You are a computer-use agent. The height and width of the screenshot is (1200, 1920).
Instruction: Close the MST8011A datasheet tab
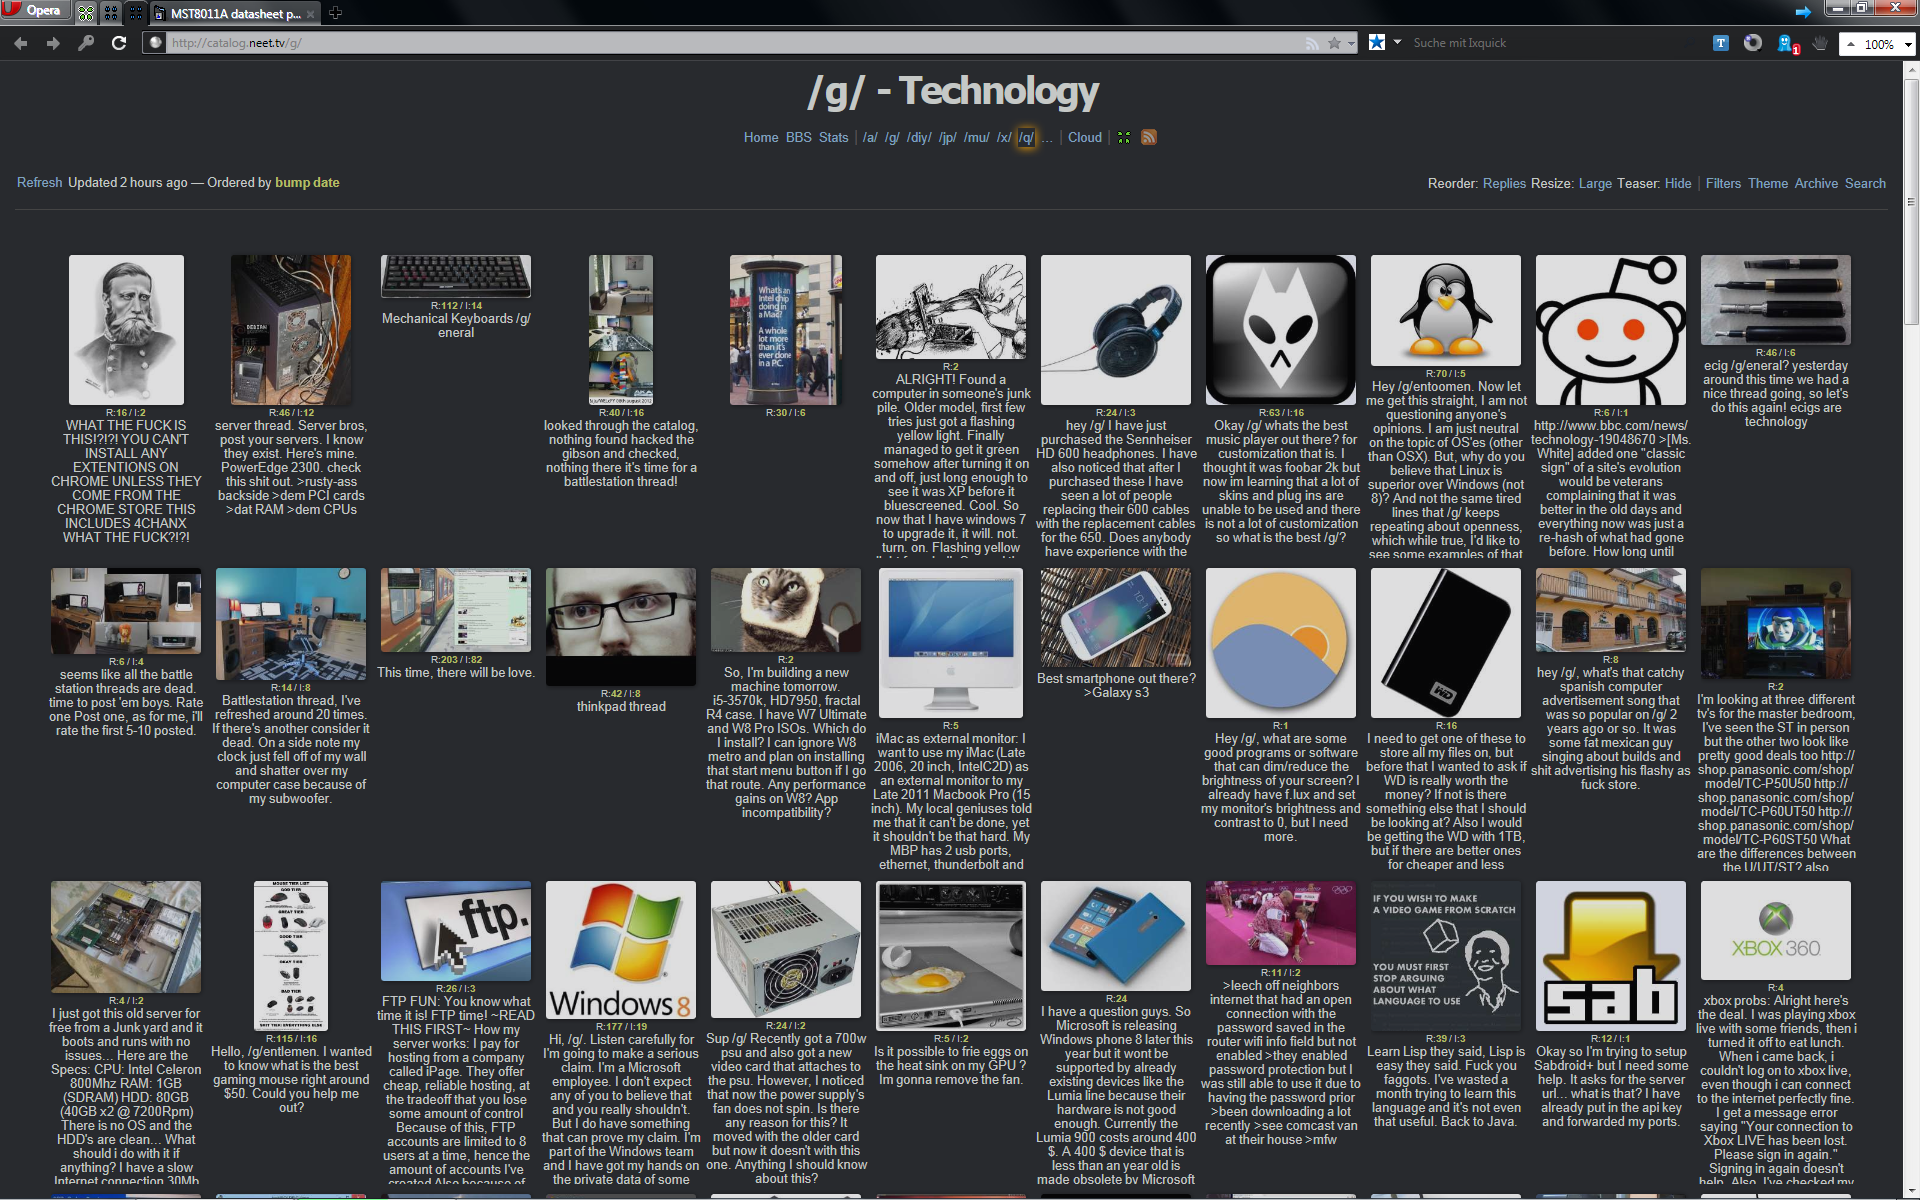[x=309, y=14]
